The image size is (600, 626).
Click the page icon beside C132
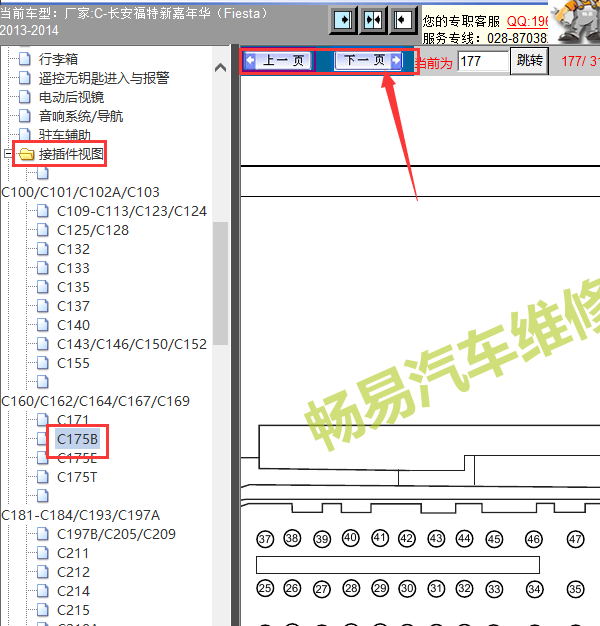coord(43,249)
